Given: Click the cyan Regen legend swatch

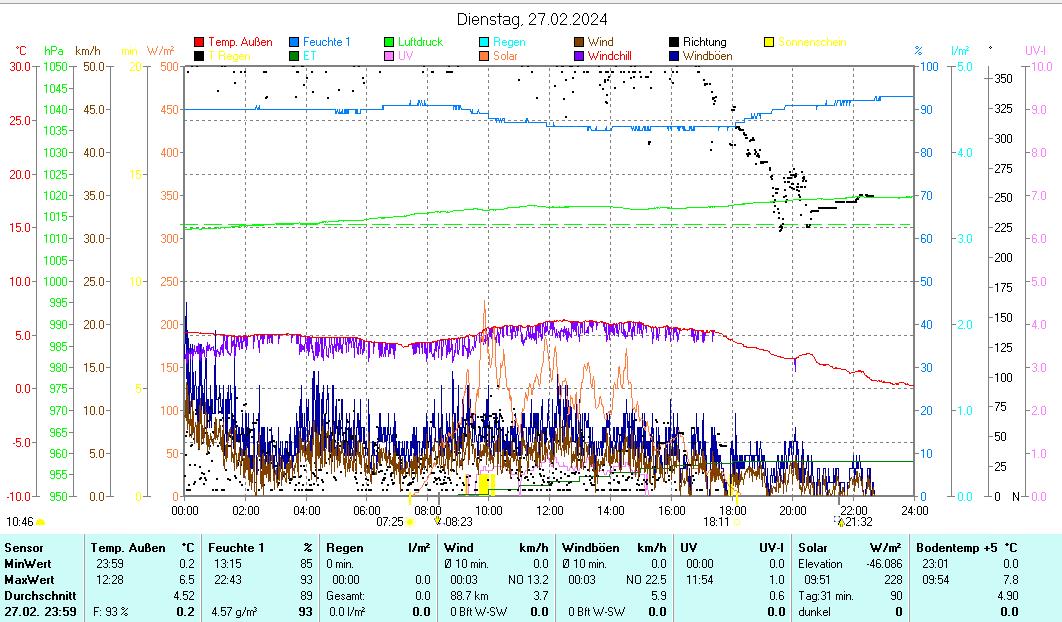Looking at the screenshot, I should point(484,43).
